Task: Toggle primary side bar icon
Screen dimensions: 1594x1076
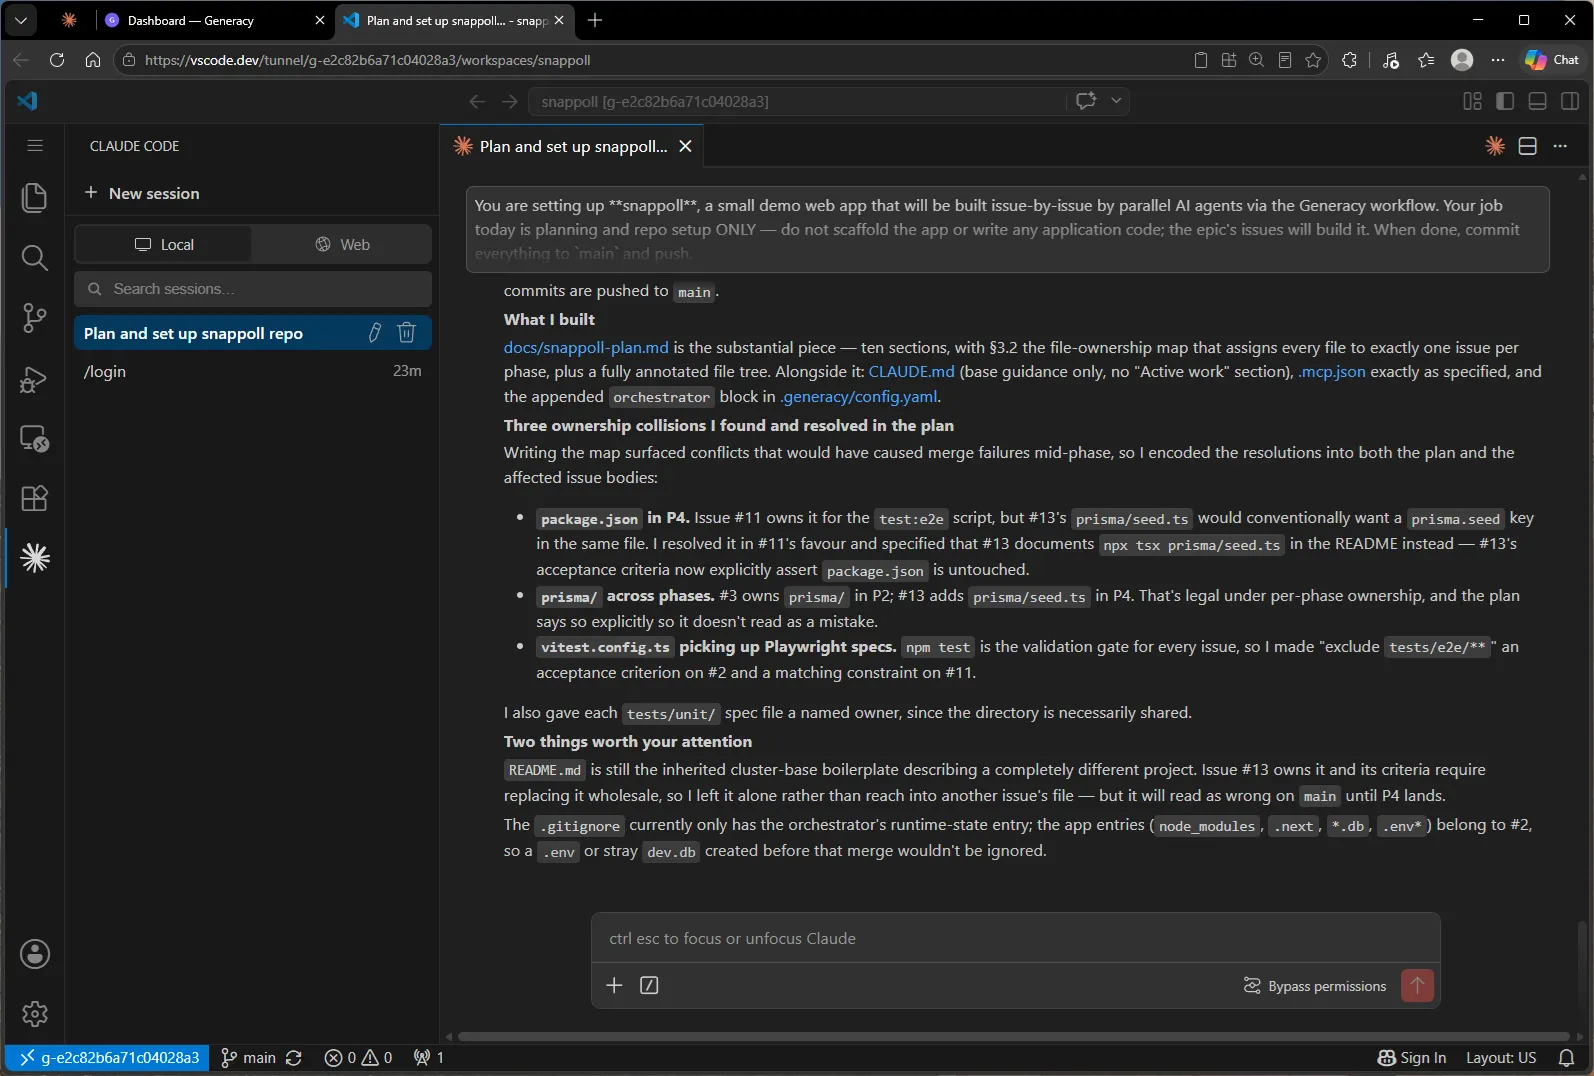Action: (x=1505, y=101)
